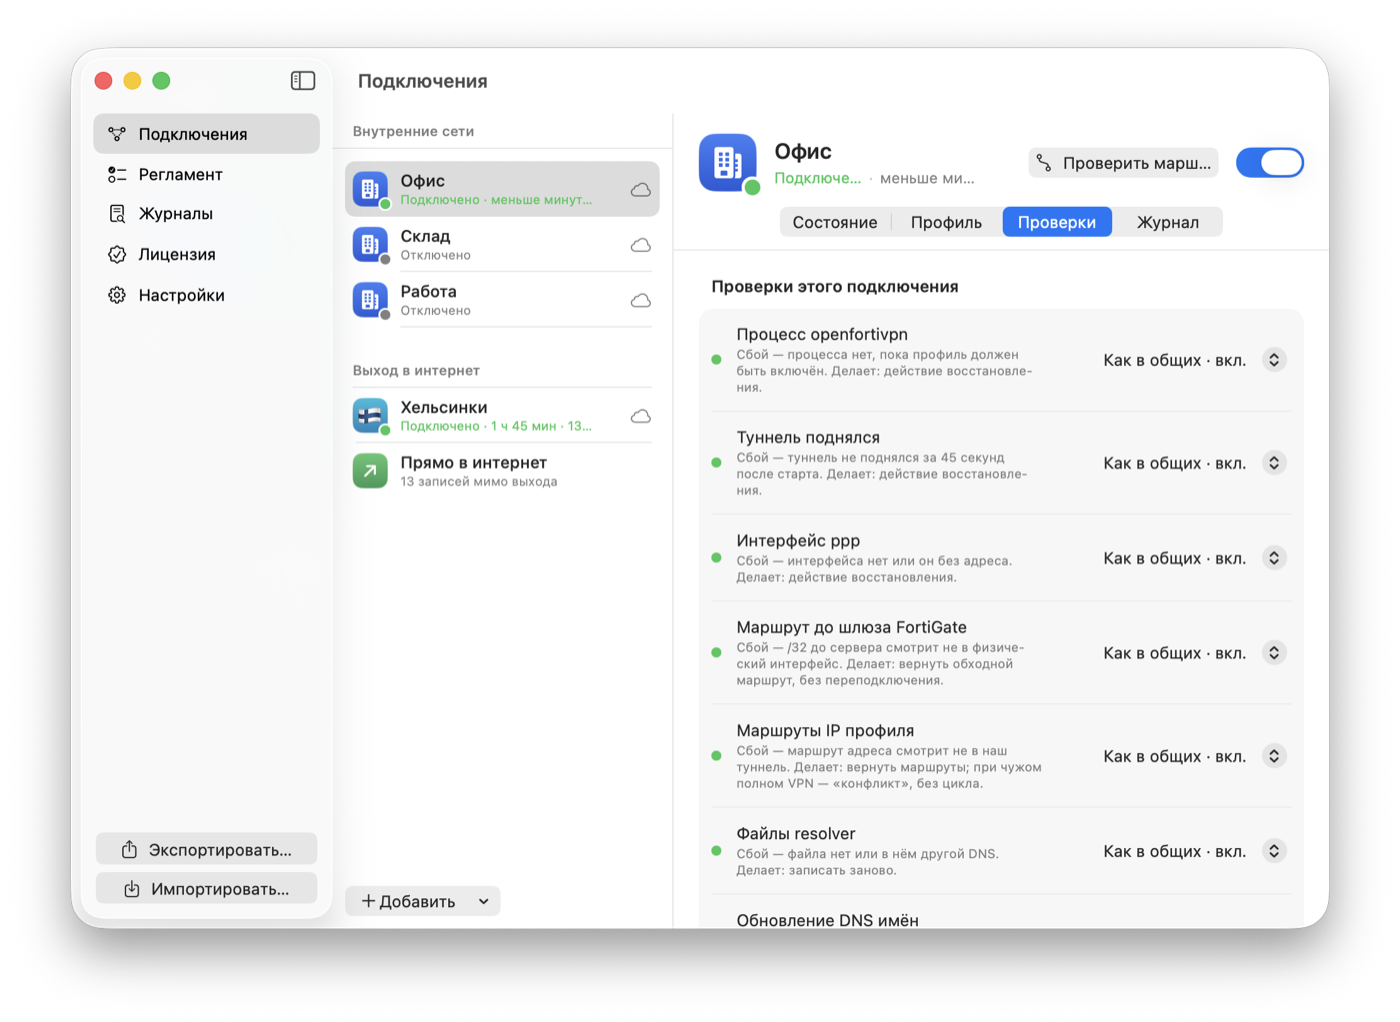Open the Лицензия sidebar section
This screenshot has width=1400, height=1022.
point(207,254)
